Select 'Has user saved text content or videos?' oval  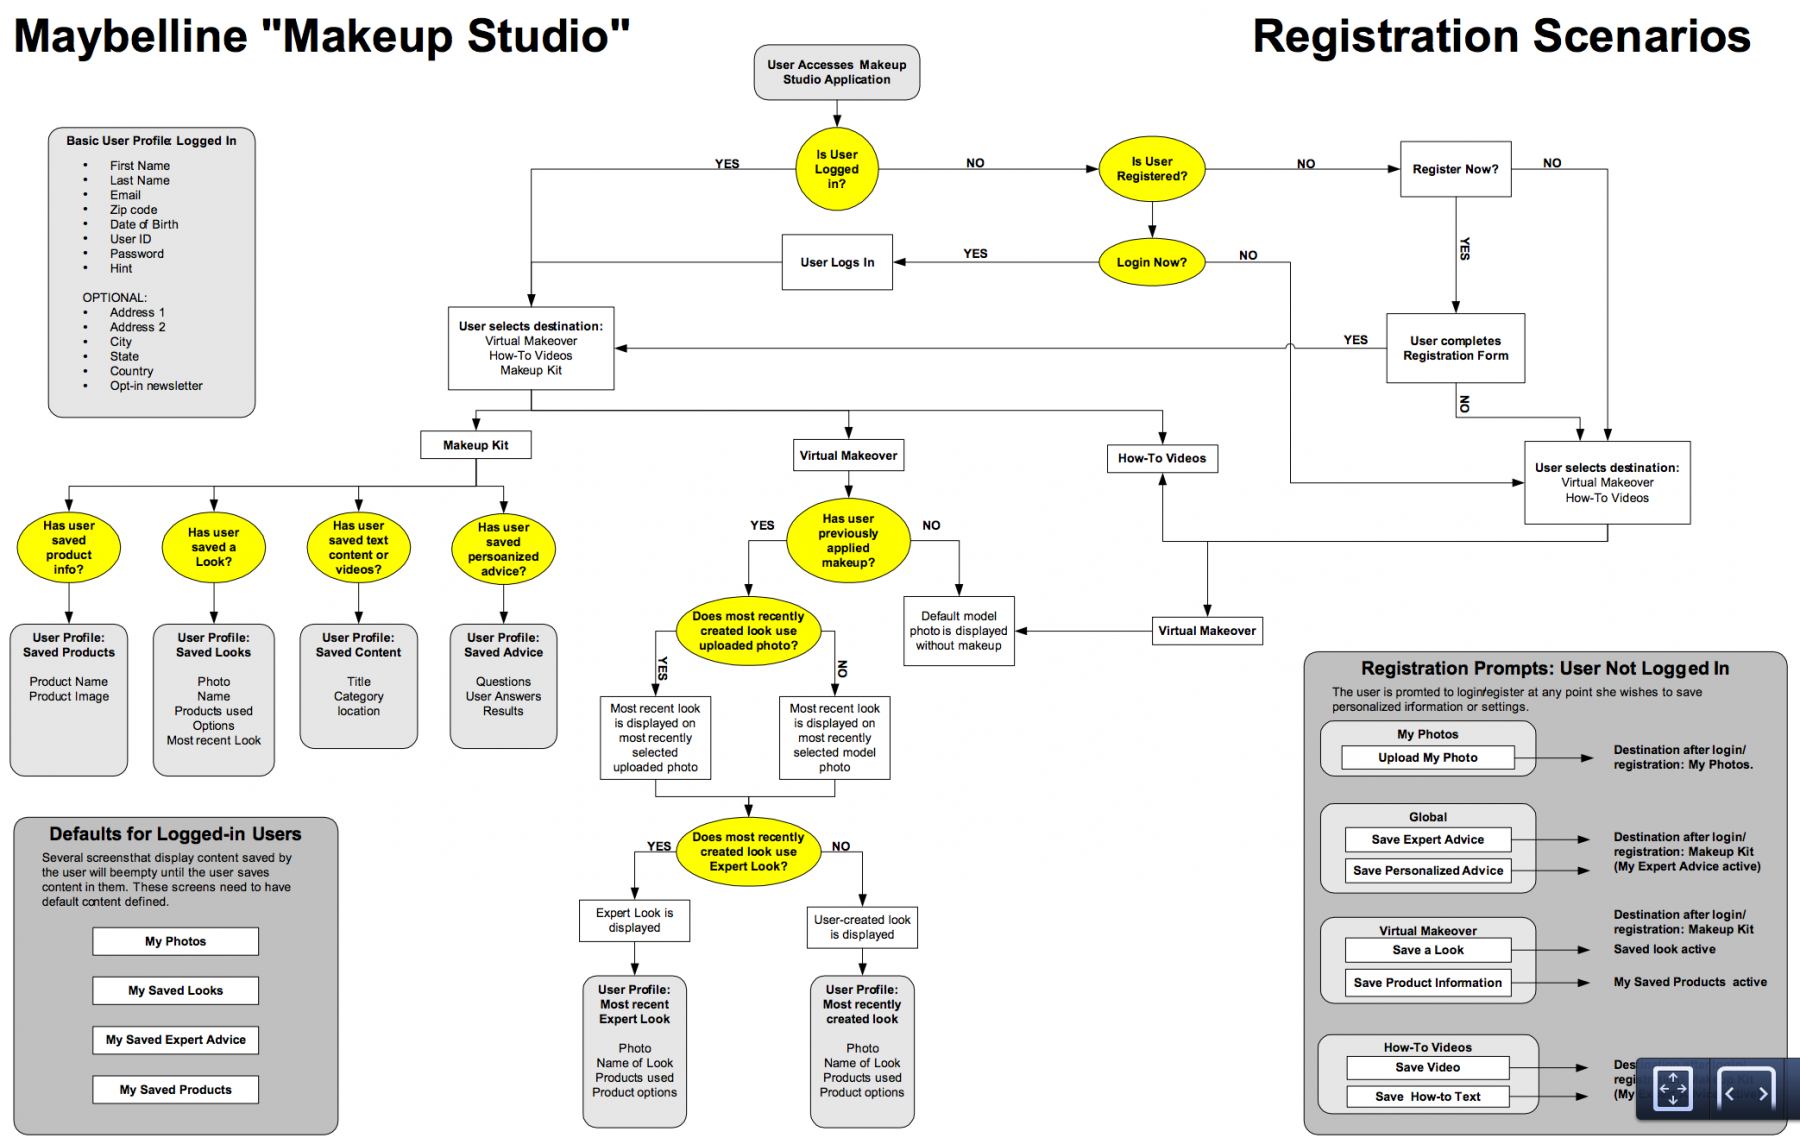coord(359,547)
